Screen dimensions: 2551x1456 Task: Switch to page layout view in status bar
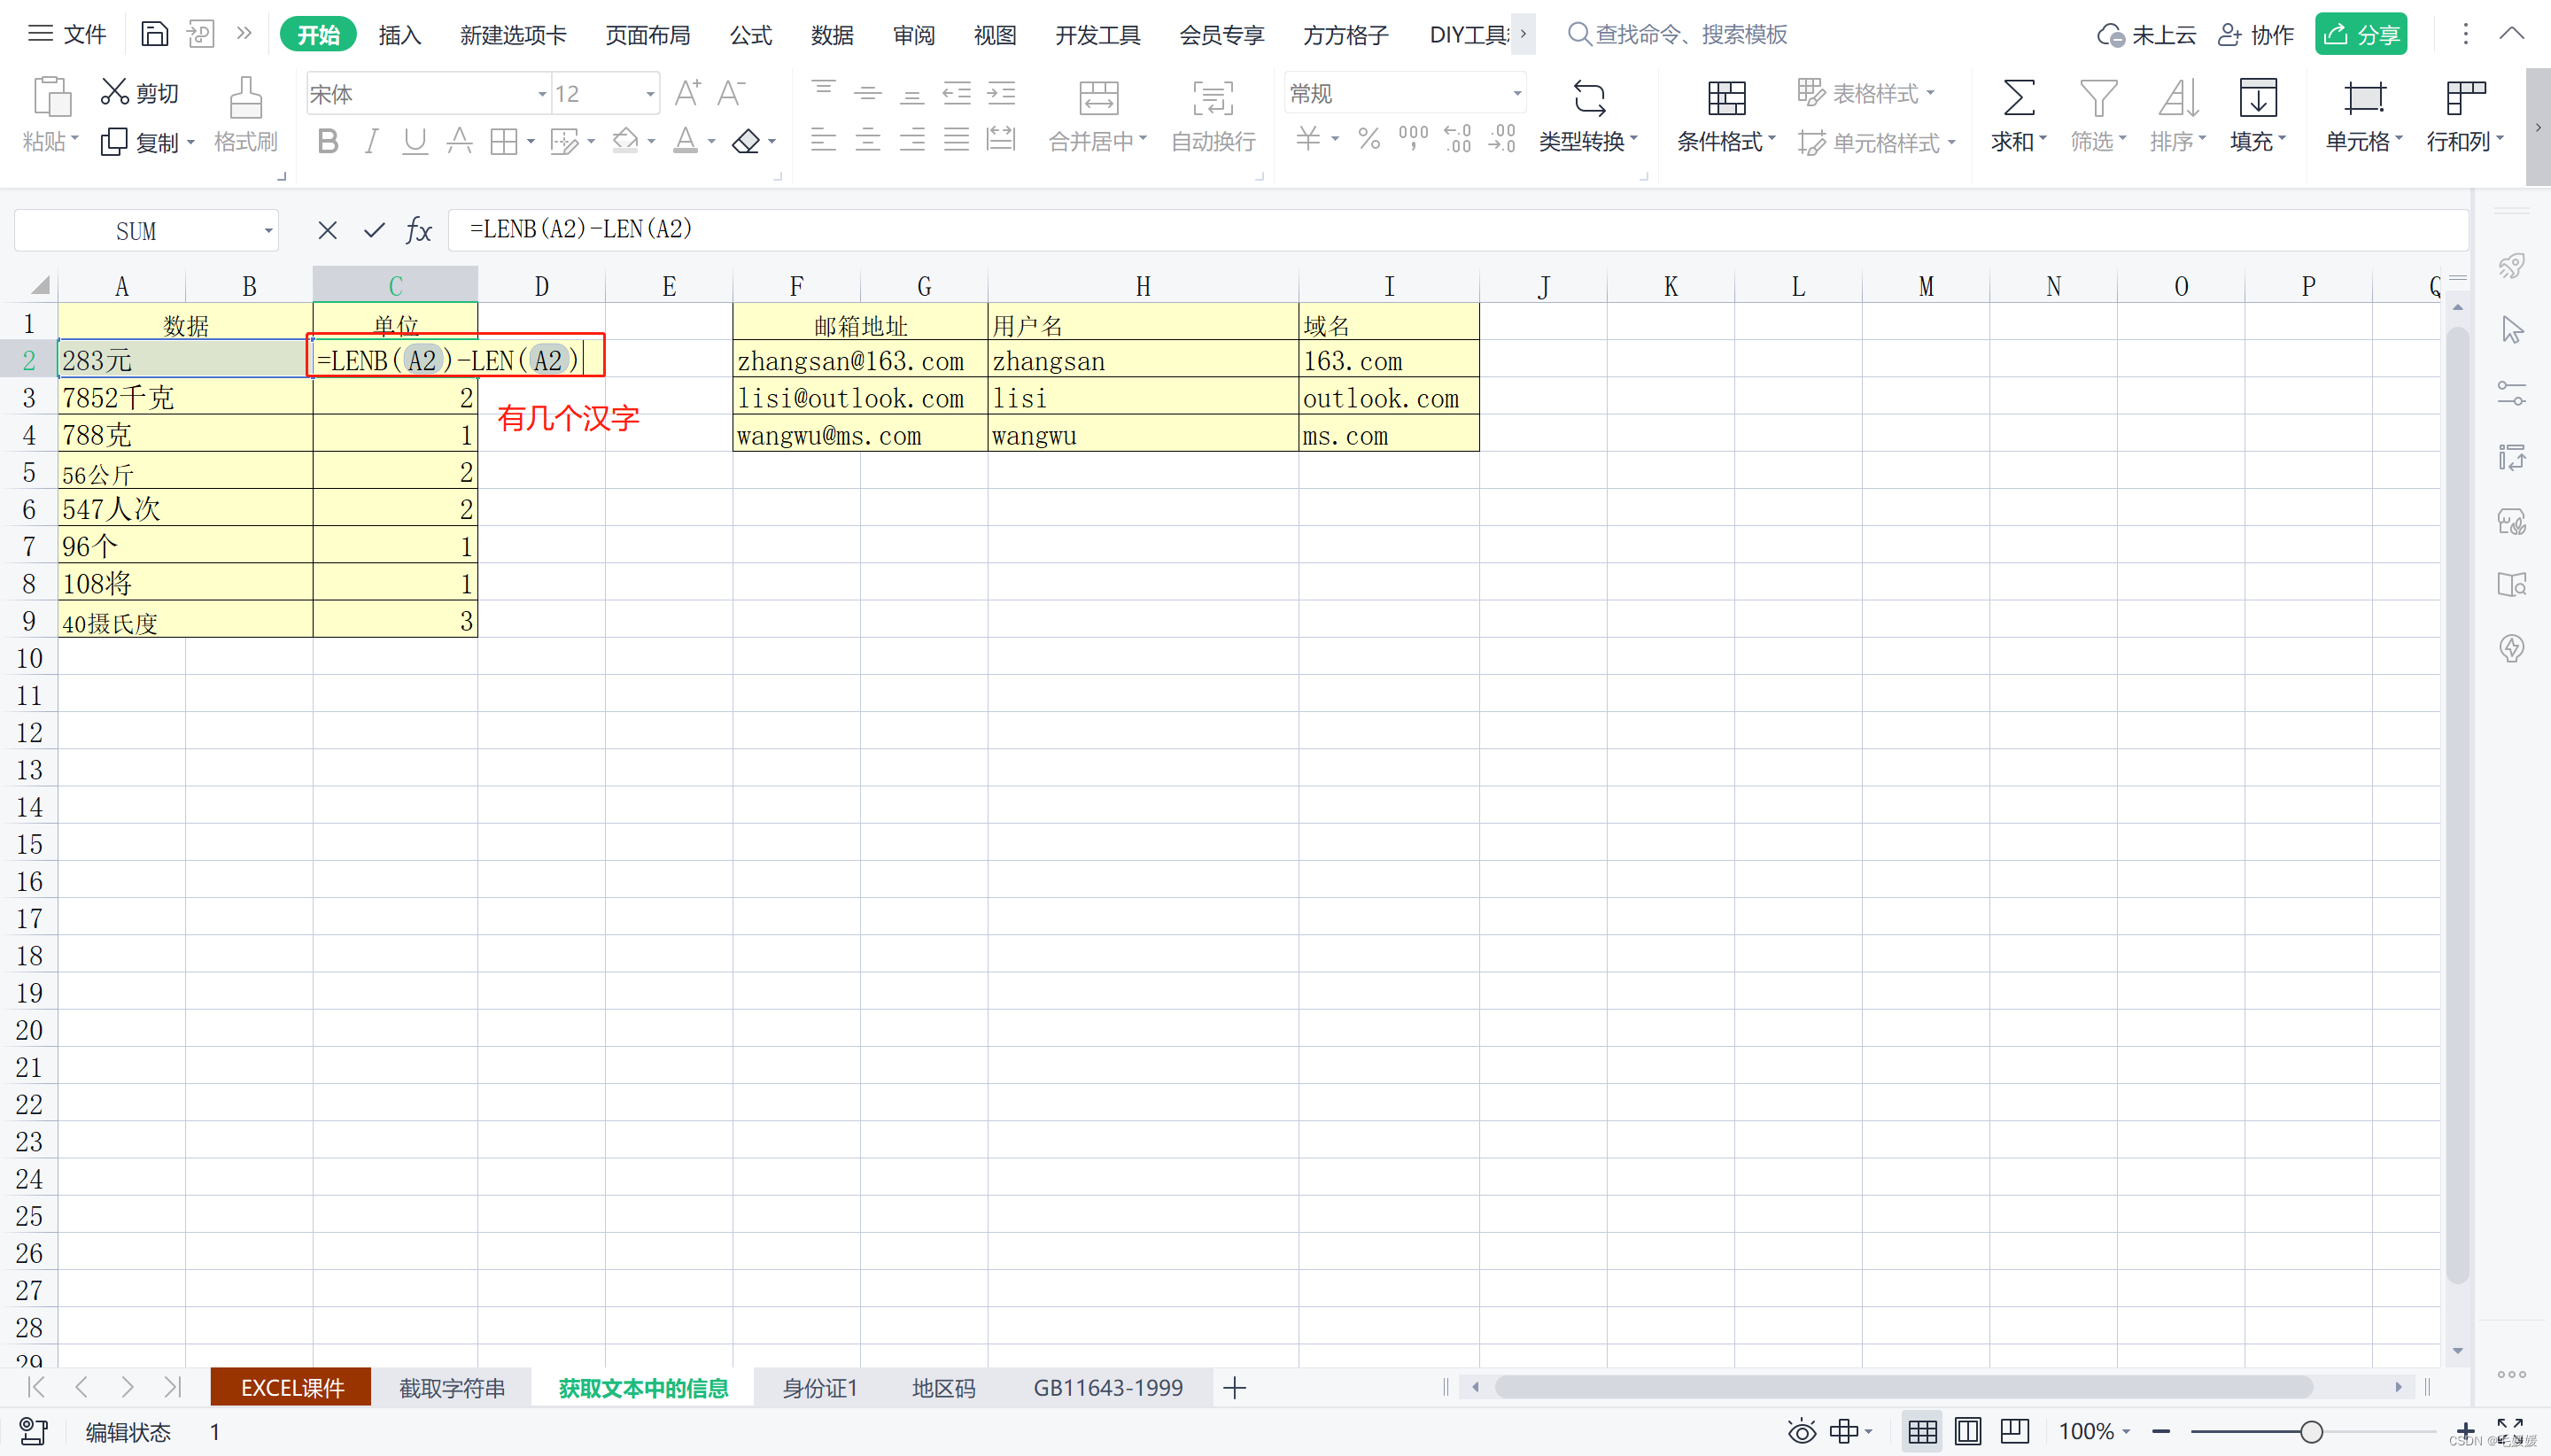(x=1967, y=1431)
